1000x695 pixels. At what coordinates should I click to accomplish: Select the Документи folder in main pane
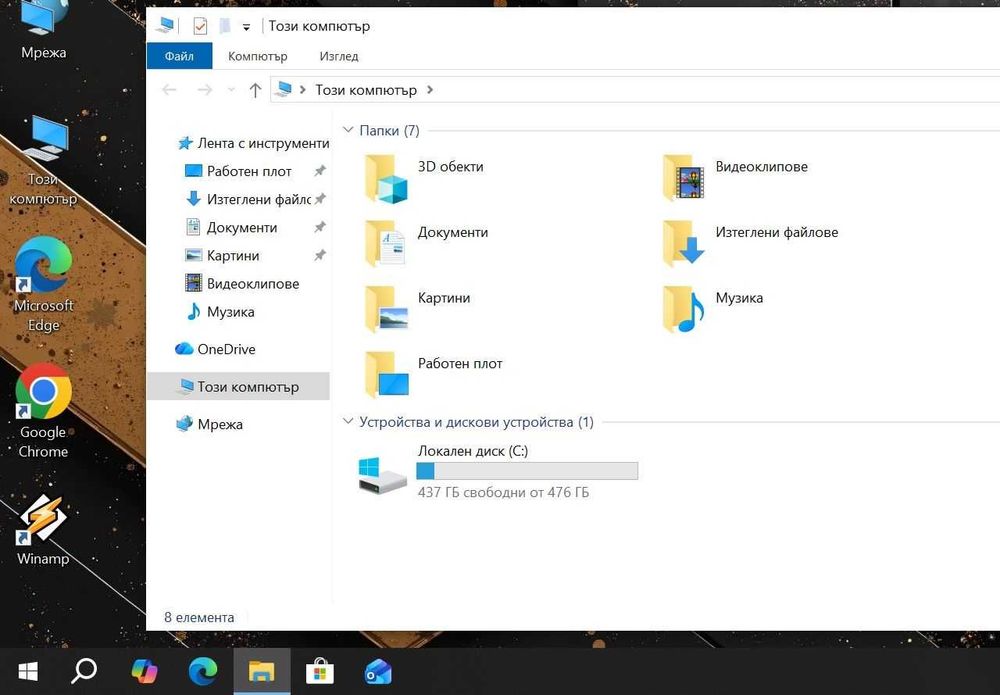pyautogui.click(x=426, y=244)
